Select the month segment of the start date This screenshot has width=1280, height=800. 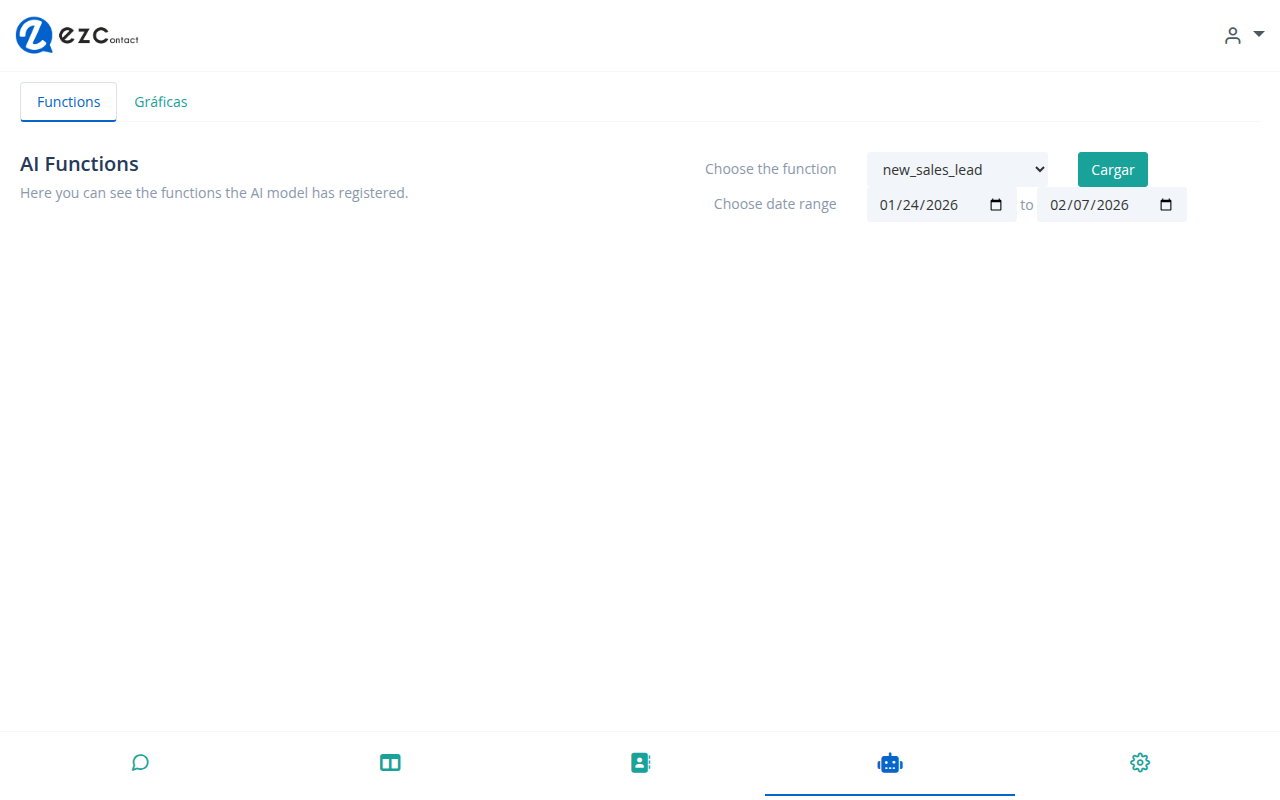pos(888,205)
